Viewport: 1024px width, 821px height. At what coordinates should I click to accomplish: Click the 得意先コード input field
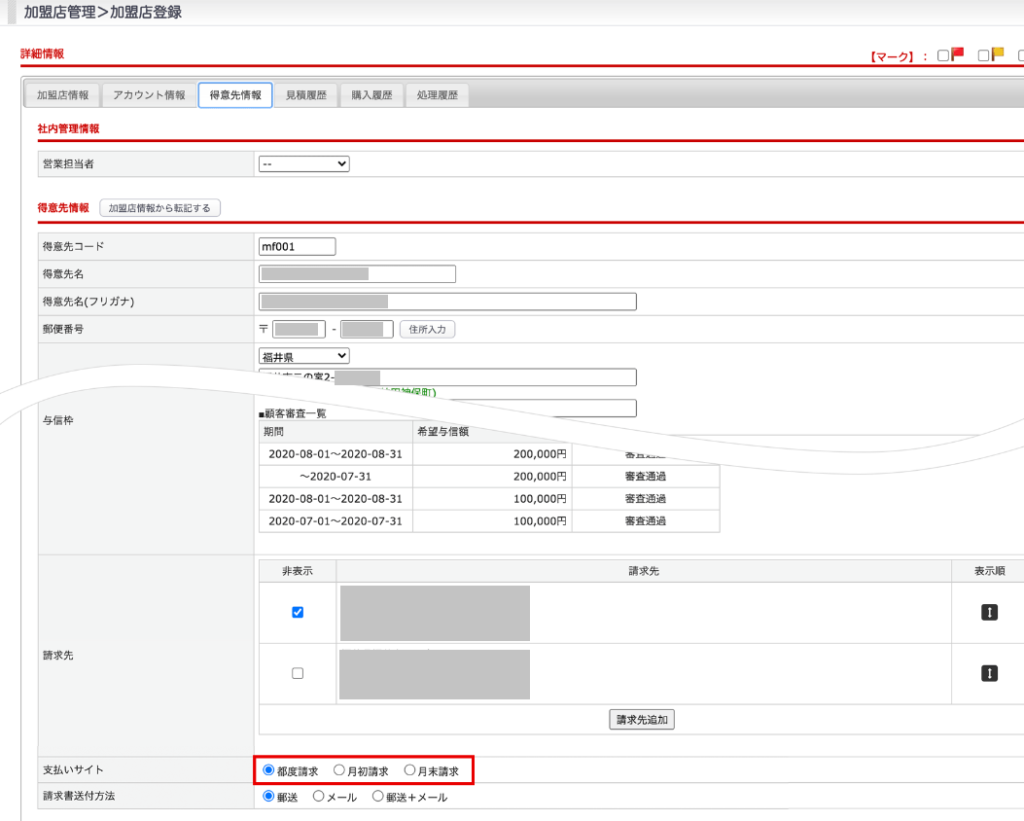297,246
